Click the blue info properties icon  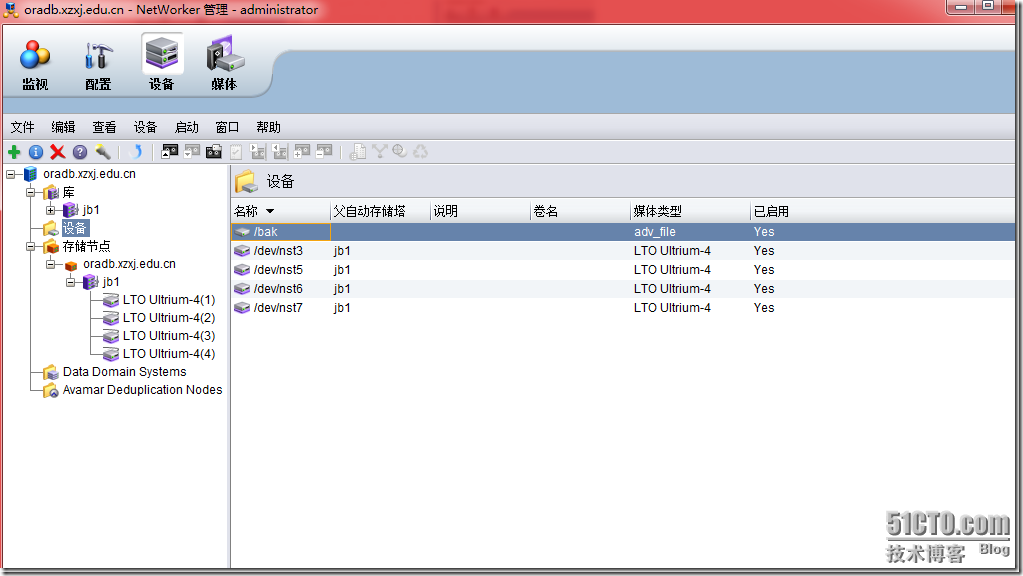[x=36, y=152]
